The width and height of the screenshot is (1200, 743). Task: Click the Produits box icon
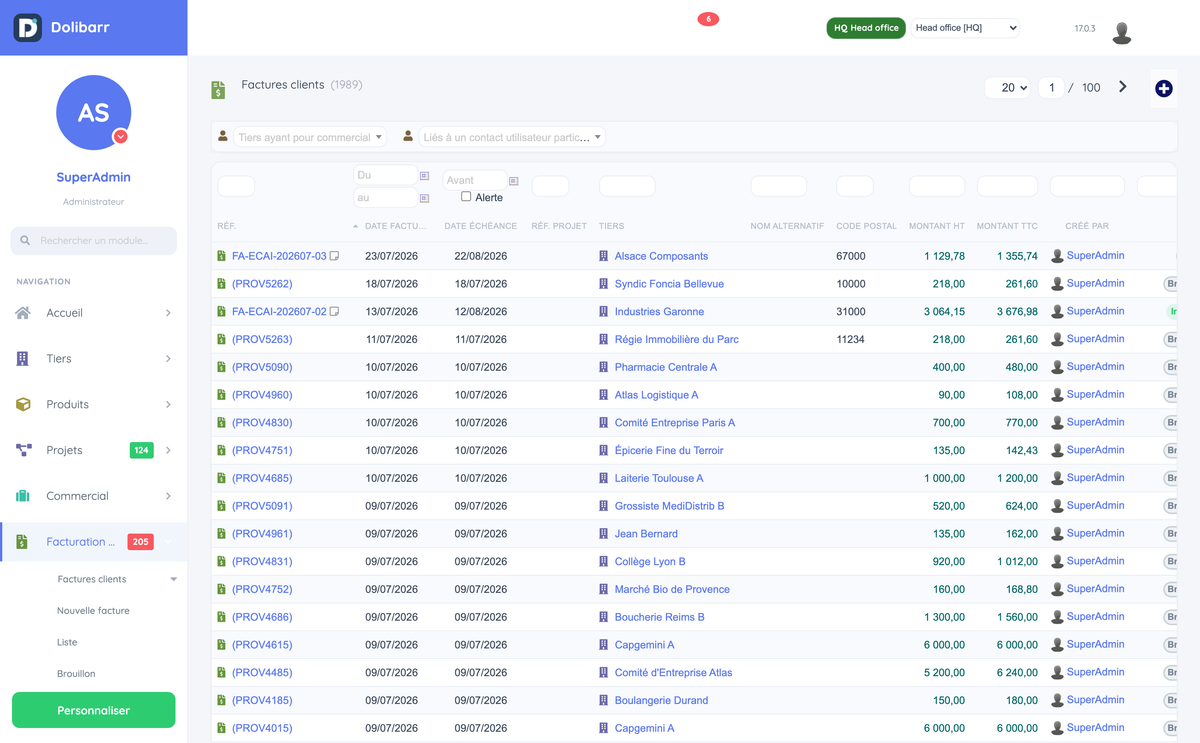click(23, 405)
